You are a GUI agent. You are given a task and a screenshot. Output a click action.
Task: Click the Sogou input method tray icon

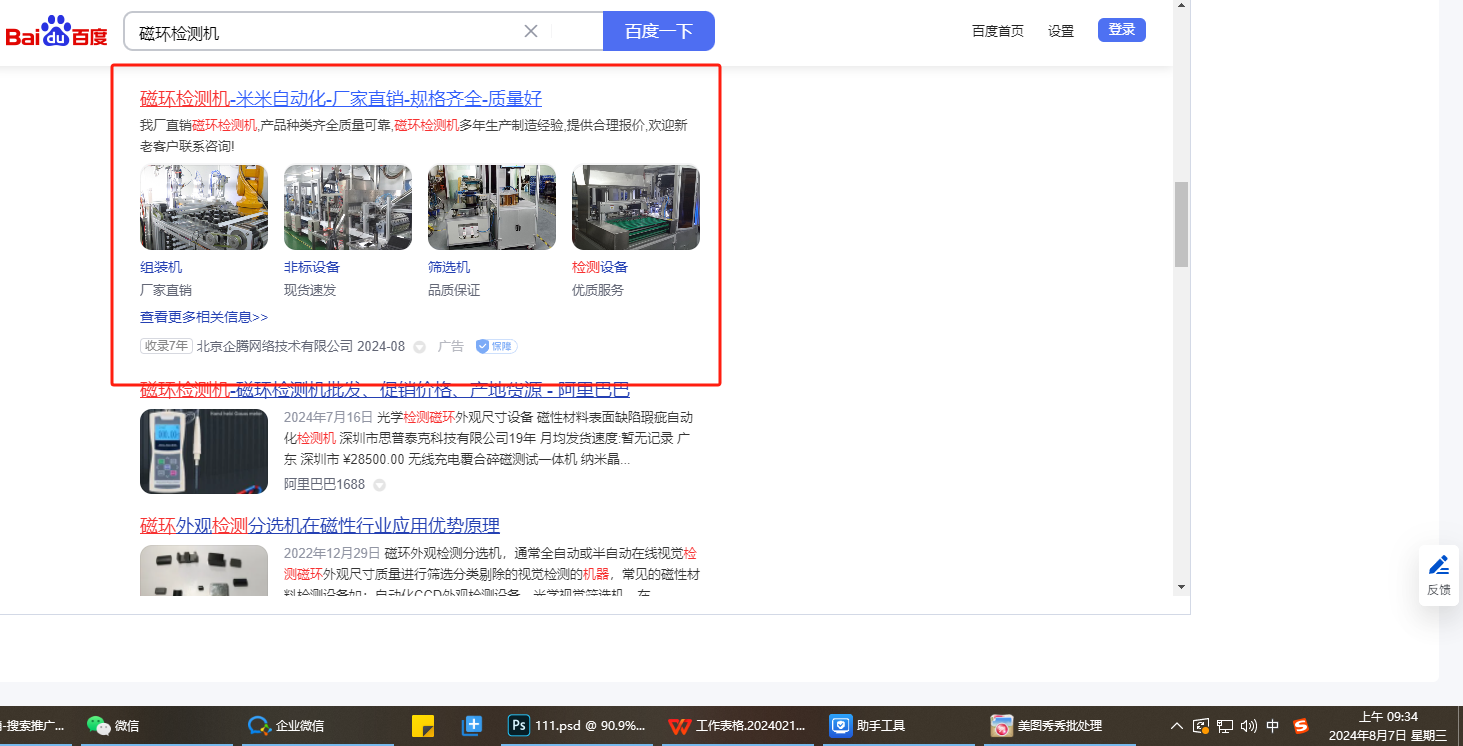point(1301,726)
